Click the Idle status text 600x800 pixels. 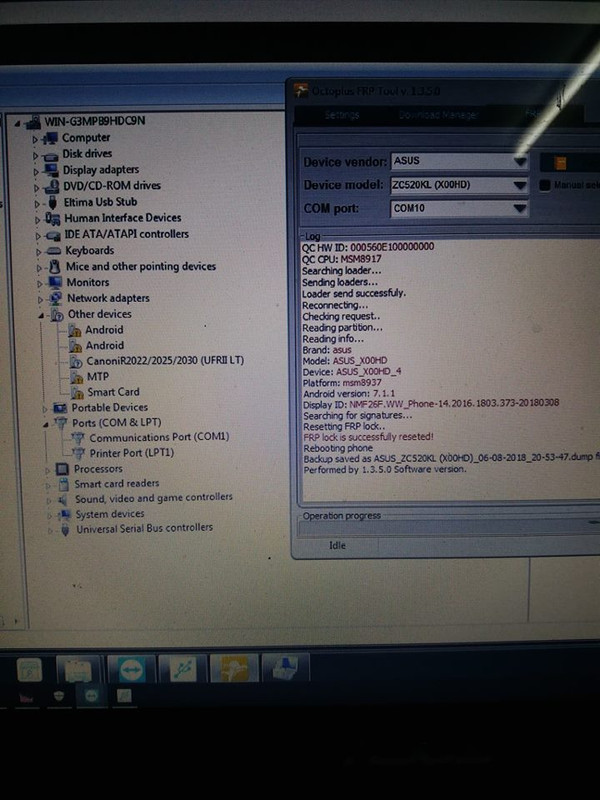pos(337,545)
